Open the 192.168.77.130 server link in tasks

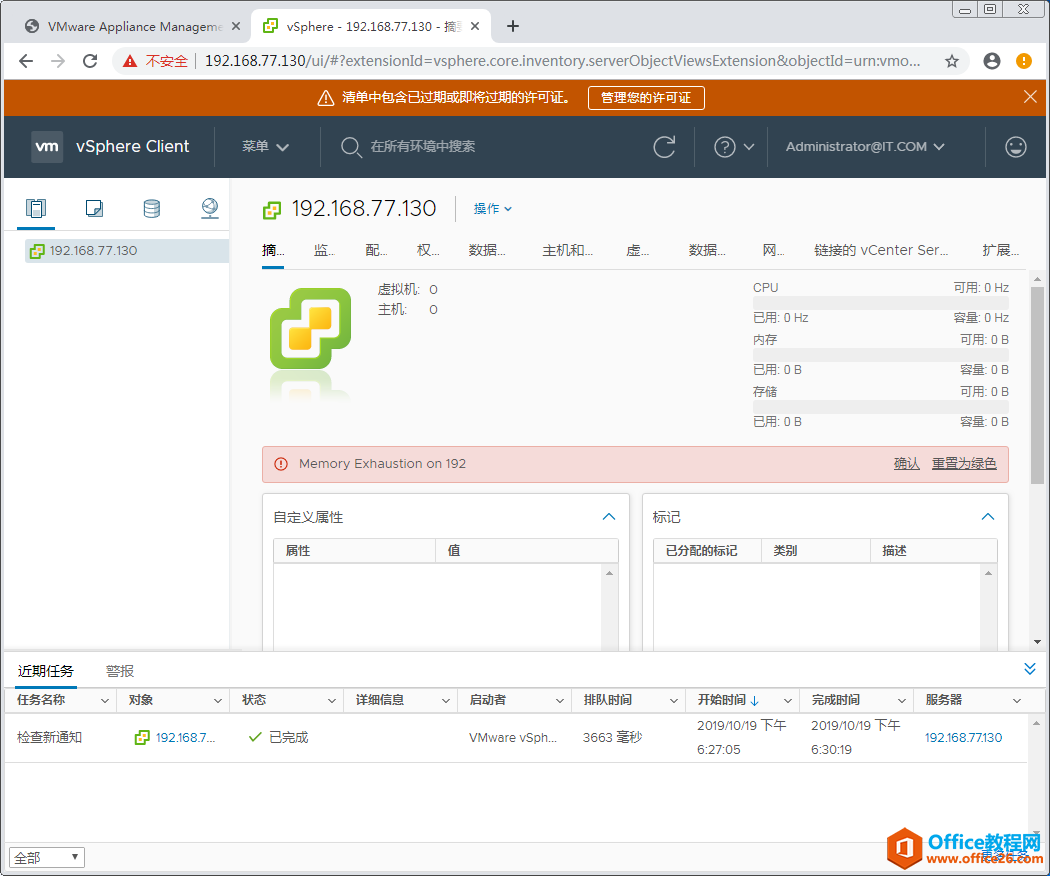(963, 737)
